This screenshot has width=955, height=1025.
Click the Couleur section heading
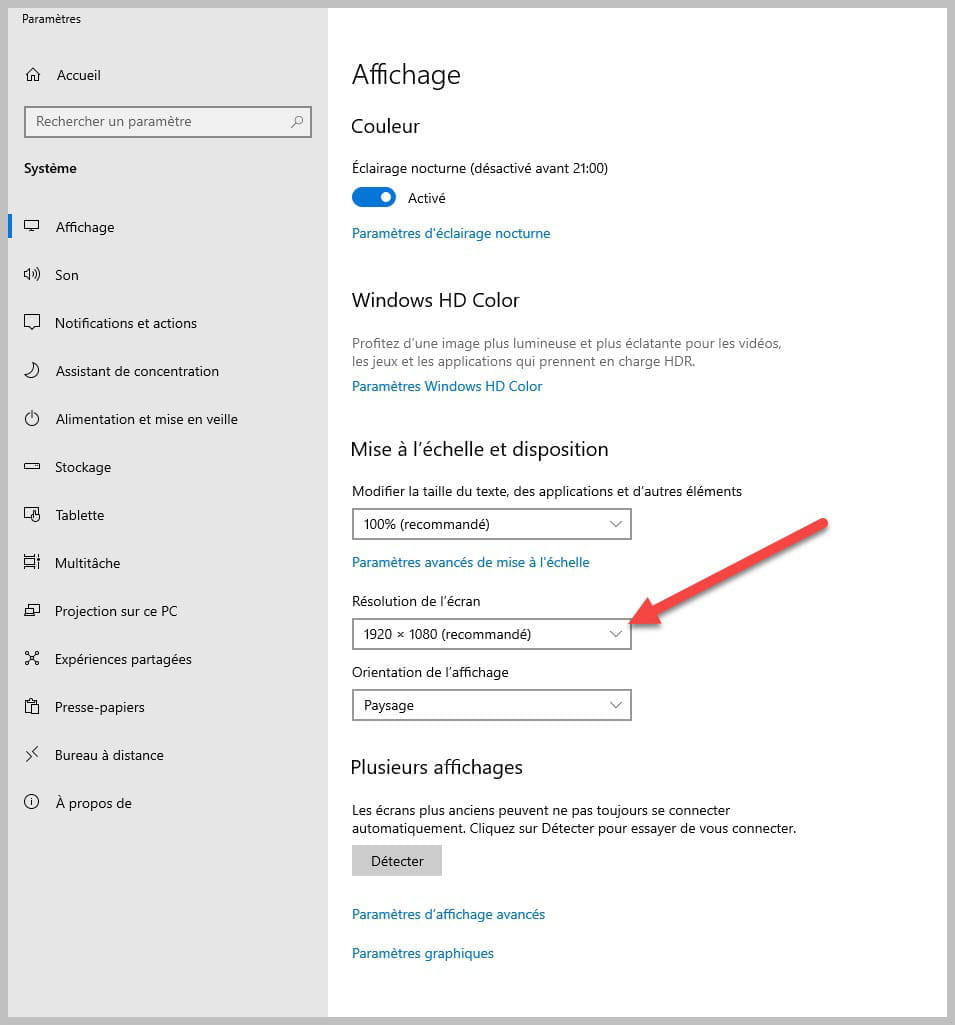[x=386, y=126]
